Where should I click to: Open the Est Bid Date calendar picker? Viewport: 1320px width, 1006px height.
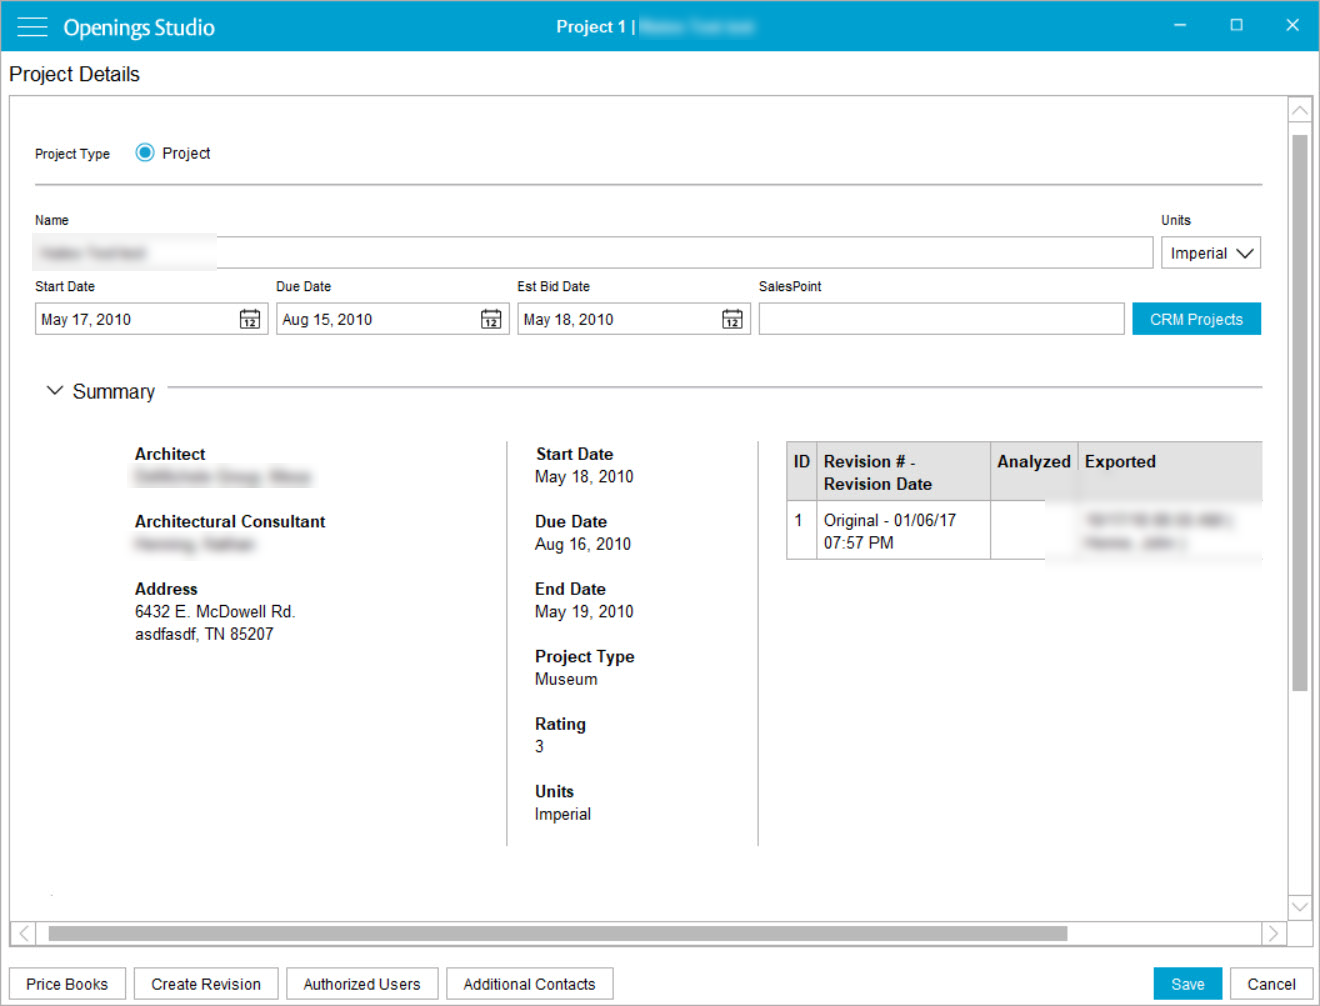pos(732,318)
